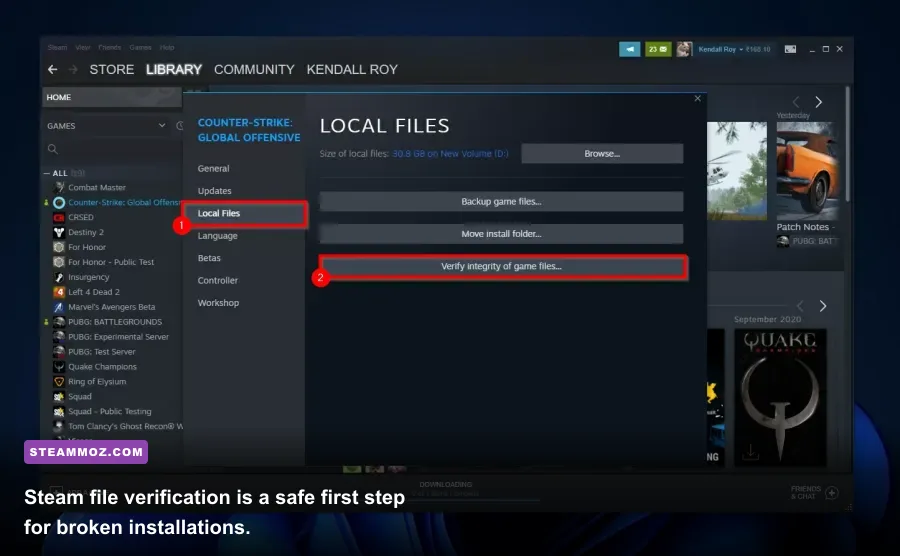Collapse the ALL games category

click(x=46, y=173)
